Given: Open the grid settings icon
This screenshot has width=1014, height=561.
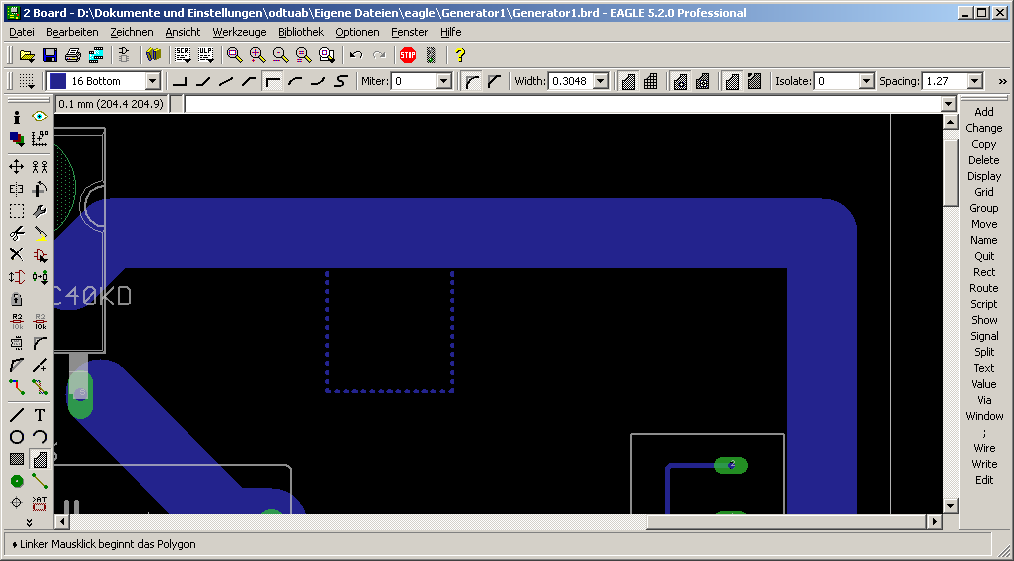Looking at the screenshot, I should (27, 81).
